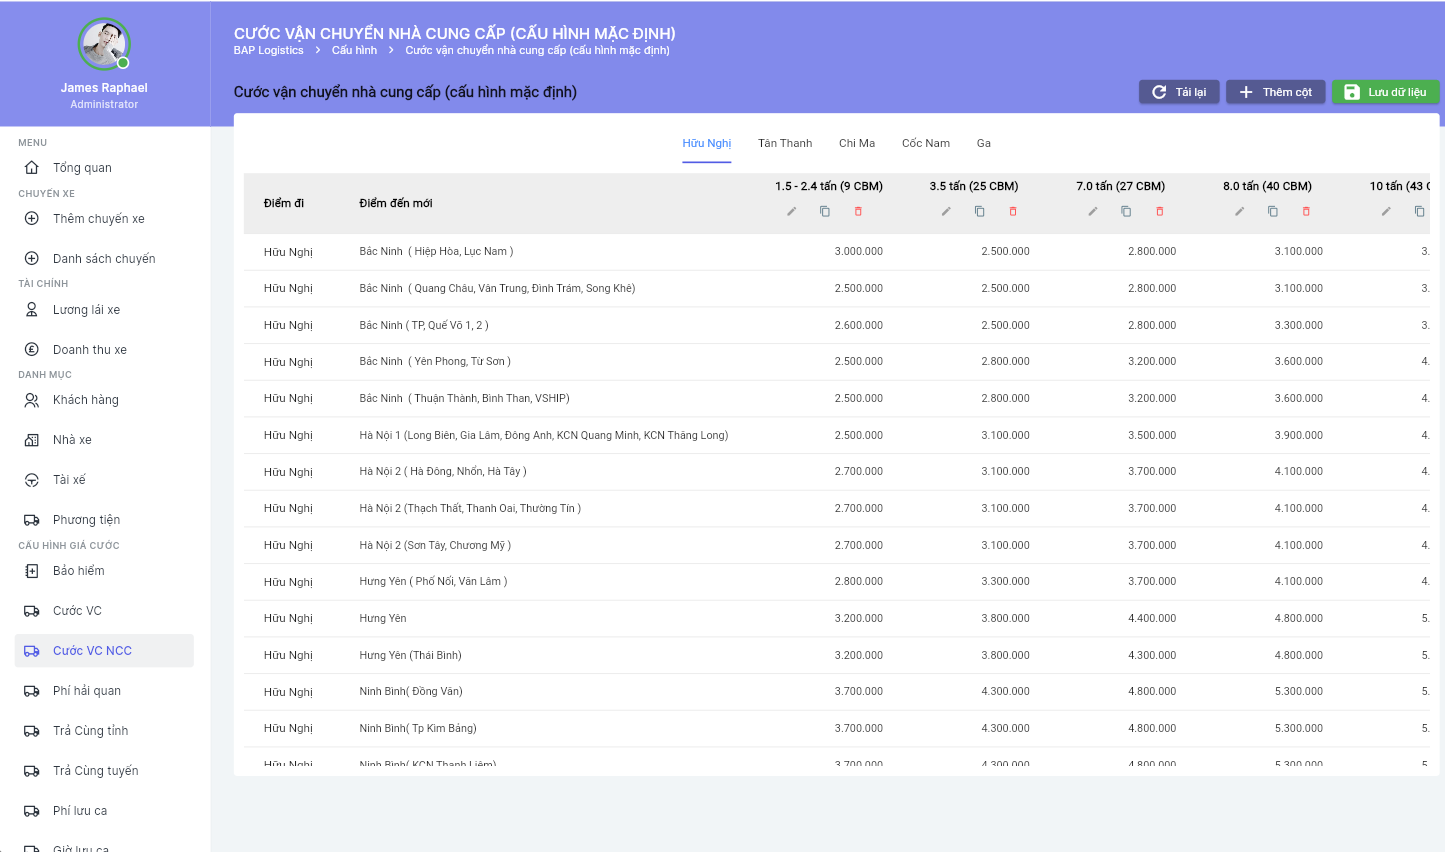Viewport: 1445px width, 852px height.
Task: Edit the 7.0 tấn (27 CBM) column
Action: coord(1093,211)
